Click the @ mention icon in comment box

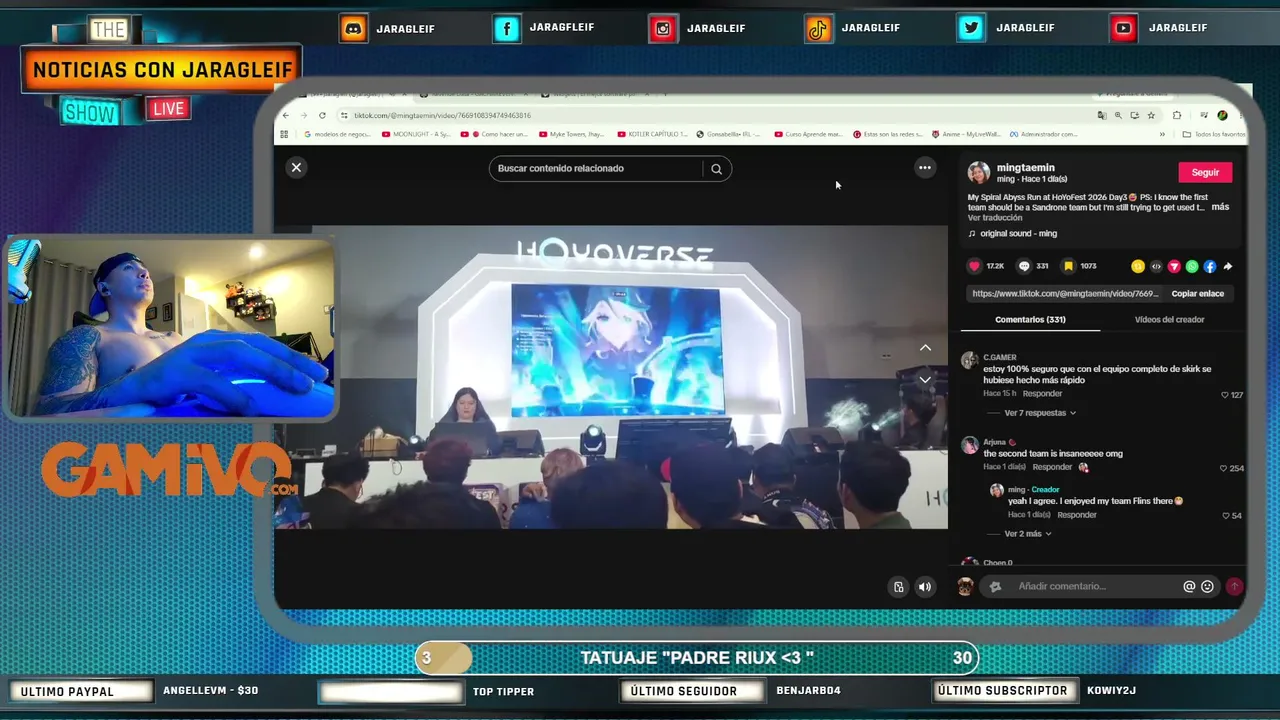(x=1189, y=587)
